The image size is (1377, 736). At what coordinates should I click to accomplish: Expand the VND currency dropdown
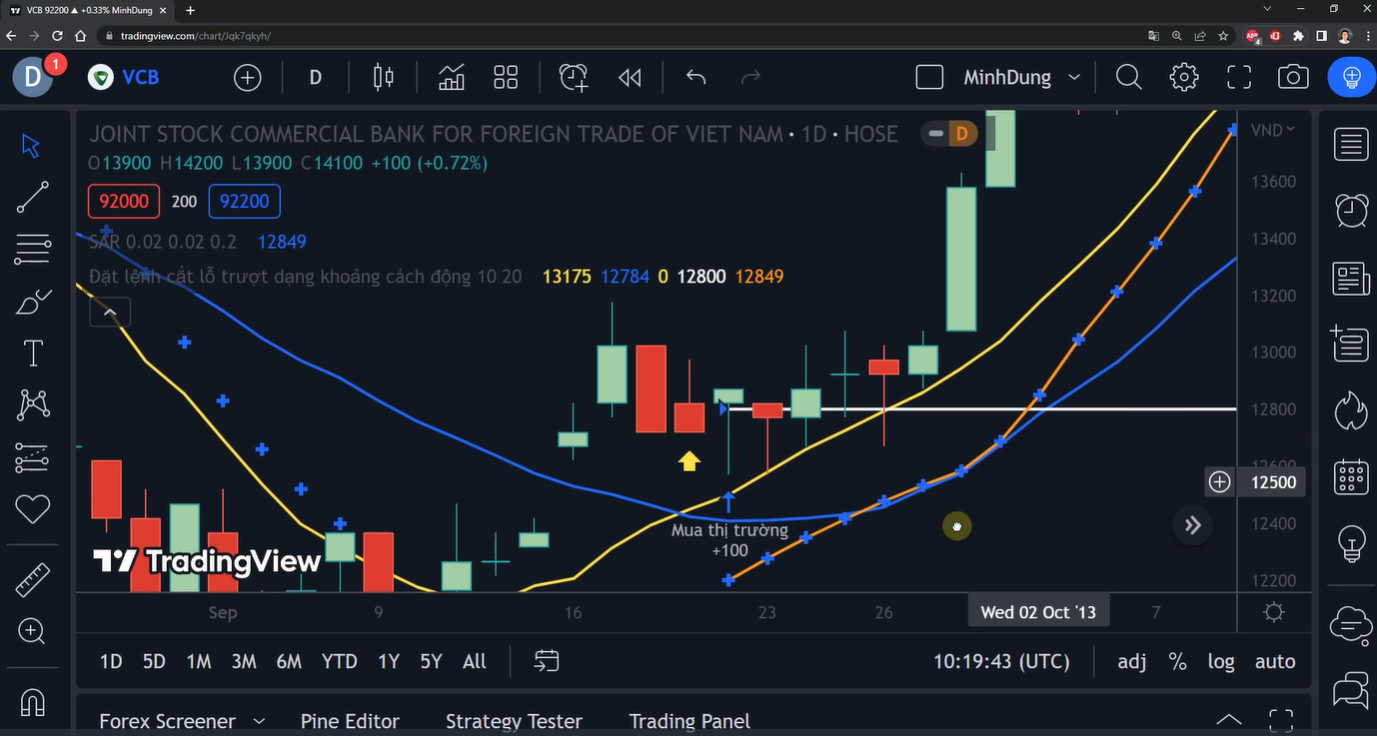pyautogui.click(x=1273, y=130)
